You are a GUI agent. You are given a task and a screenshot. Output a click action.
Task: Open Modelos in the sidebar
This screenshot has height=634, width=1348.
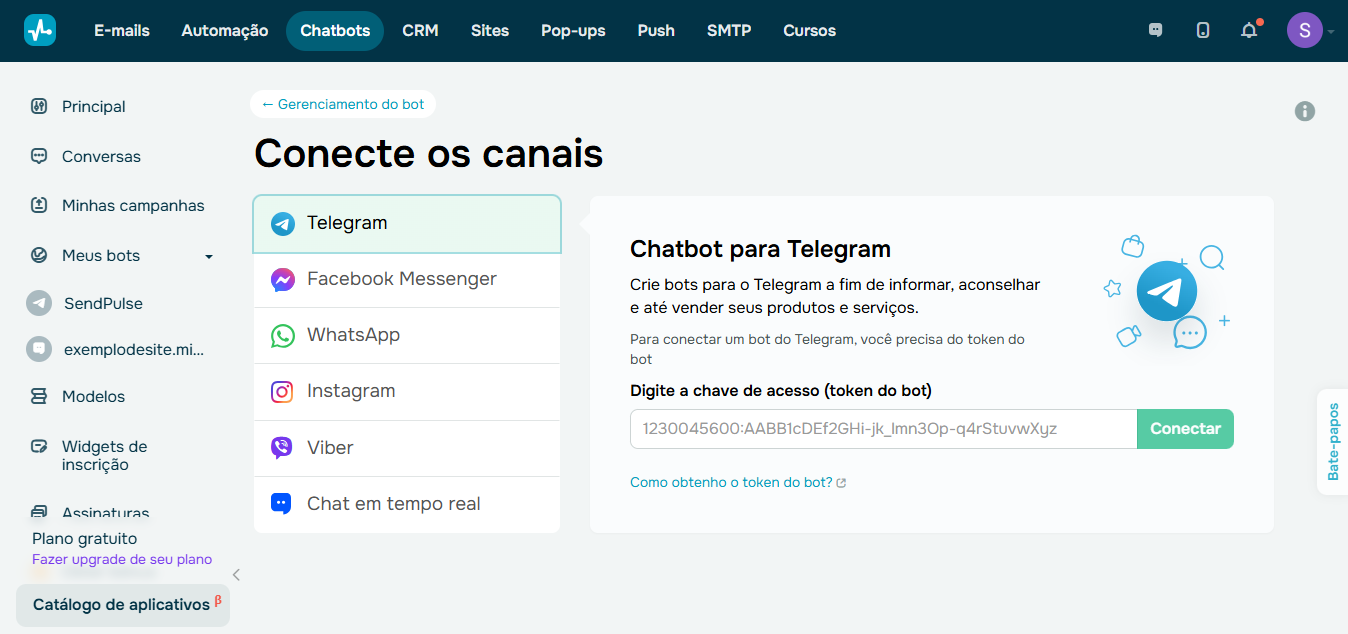coord(93,396)
